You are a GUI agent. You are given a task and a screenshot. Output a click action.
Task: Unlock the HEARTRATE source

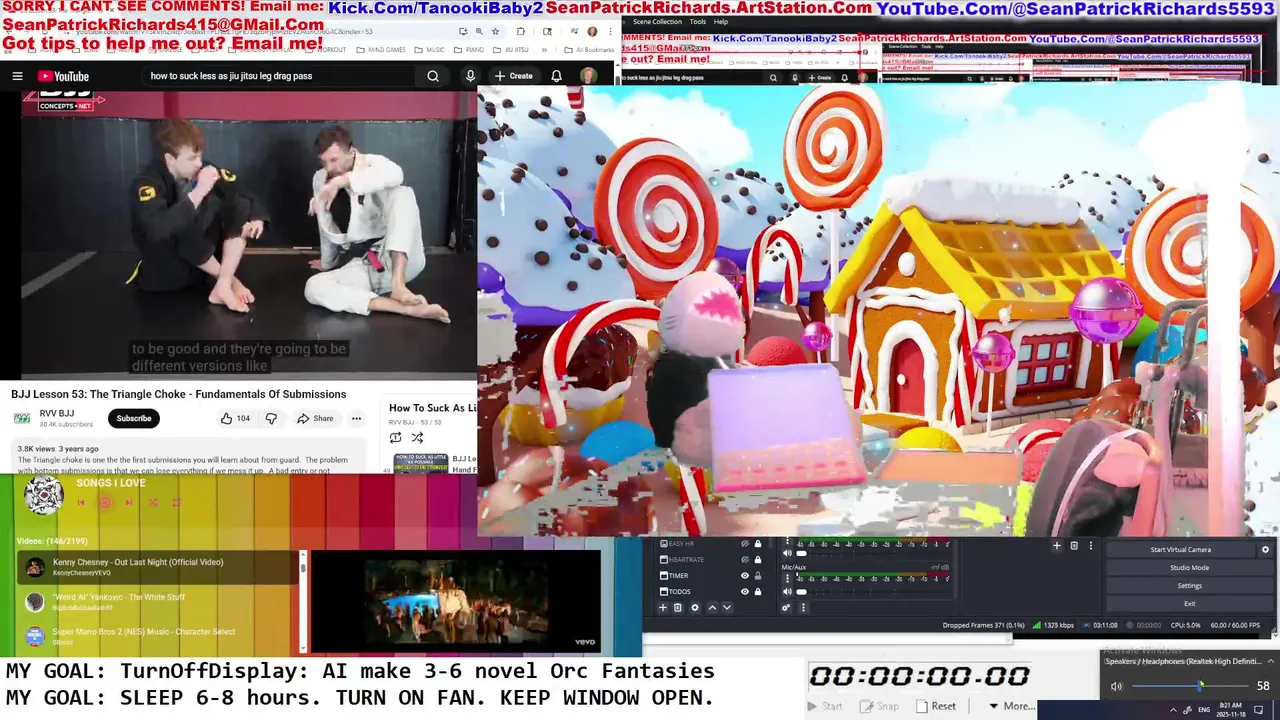(758, 560)
